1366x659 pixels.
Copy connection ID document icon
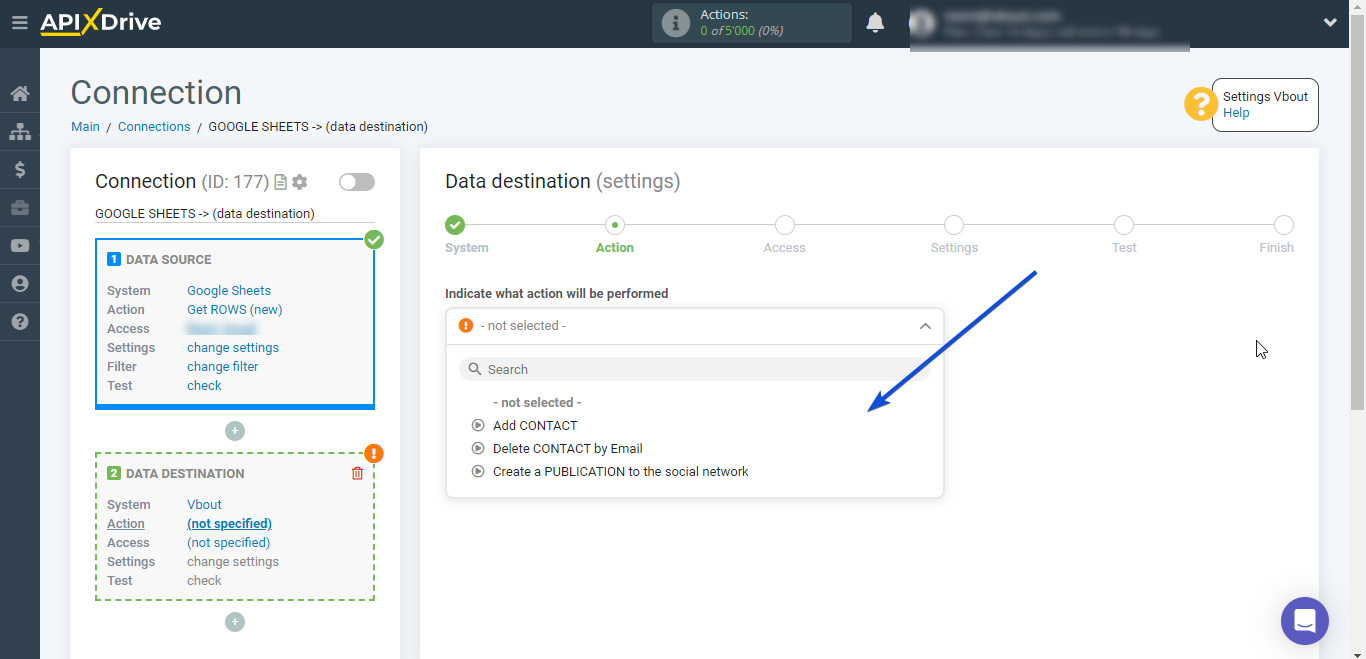click(x=280, y=182)
